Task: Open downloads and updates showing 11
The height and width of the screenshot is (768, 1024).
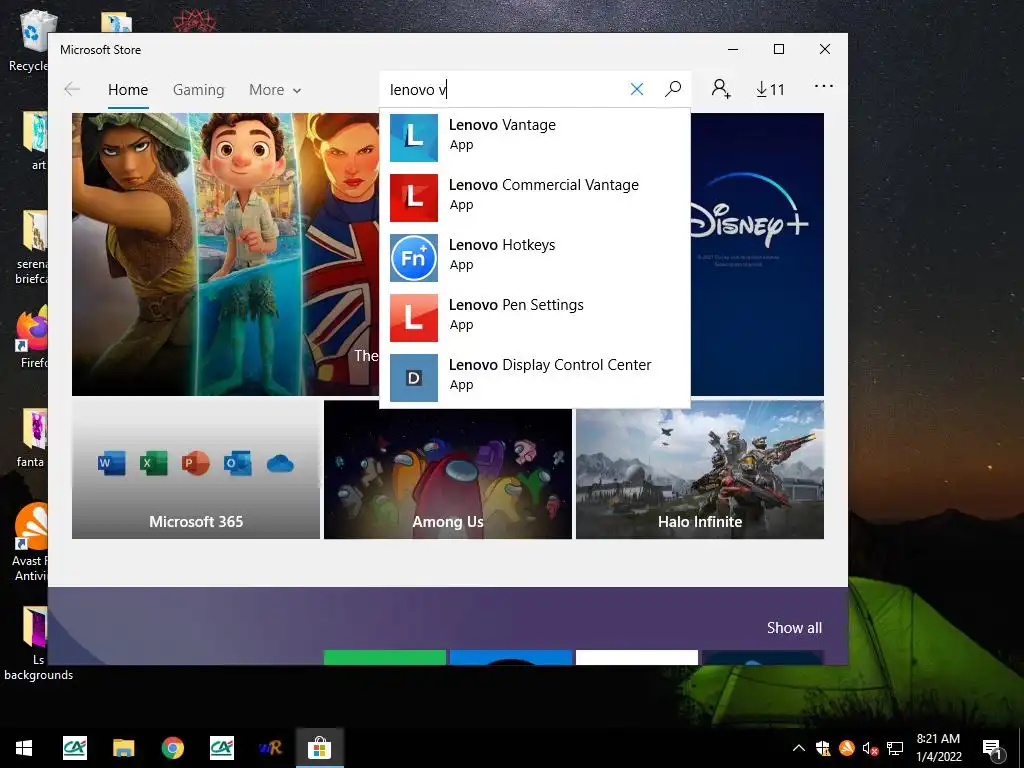Action: pos(770,89)
